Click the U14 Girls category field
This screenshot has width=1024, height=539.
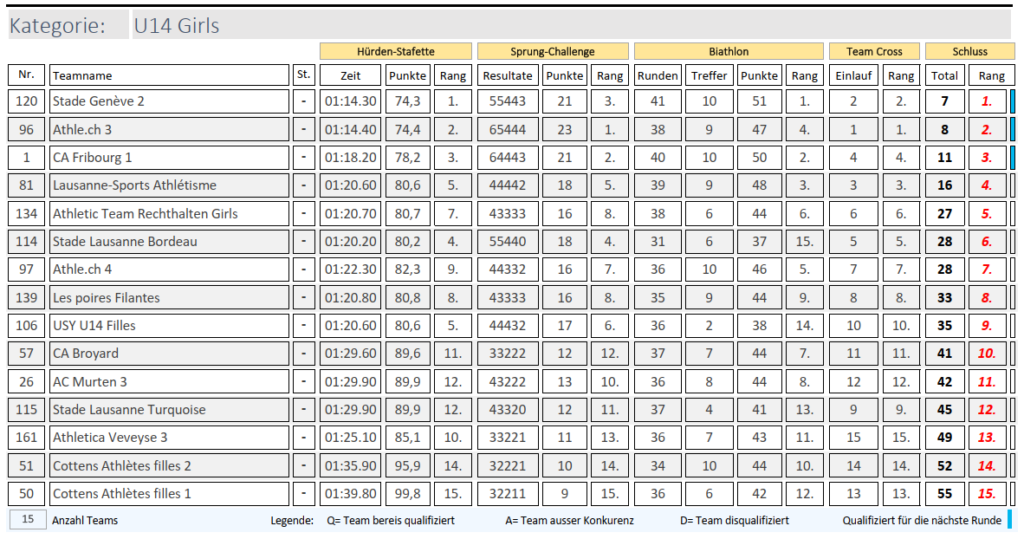[570, 25]
